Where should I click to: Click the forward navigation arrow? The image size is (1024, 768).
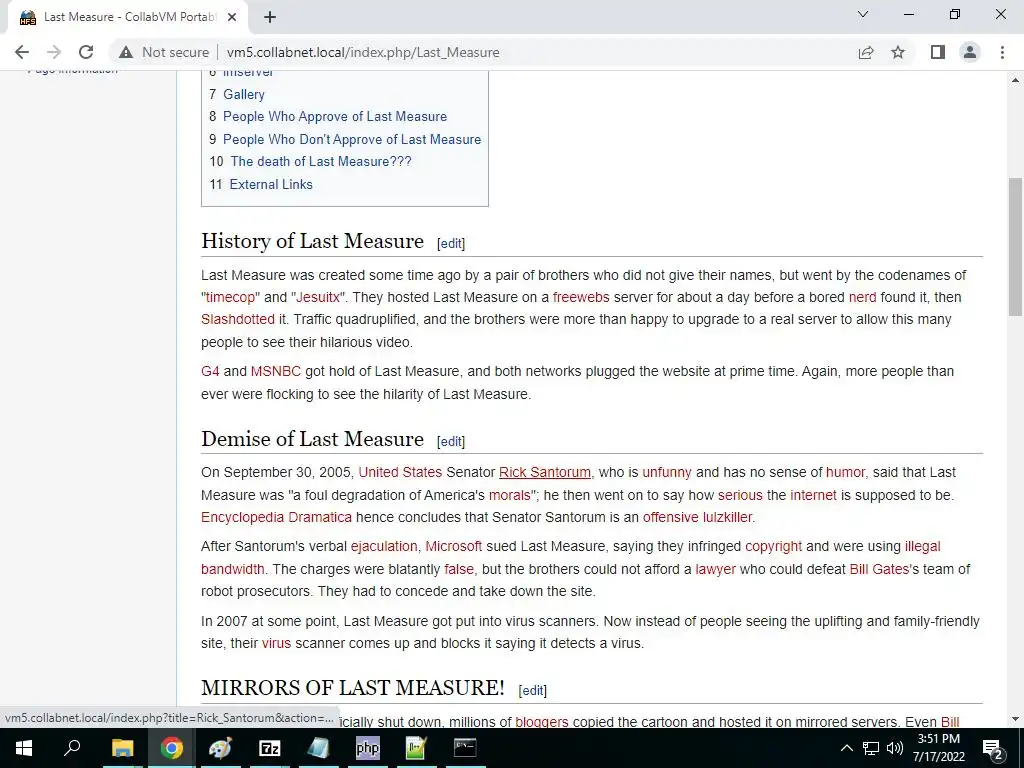click(54, 52)
